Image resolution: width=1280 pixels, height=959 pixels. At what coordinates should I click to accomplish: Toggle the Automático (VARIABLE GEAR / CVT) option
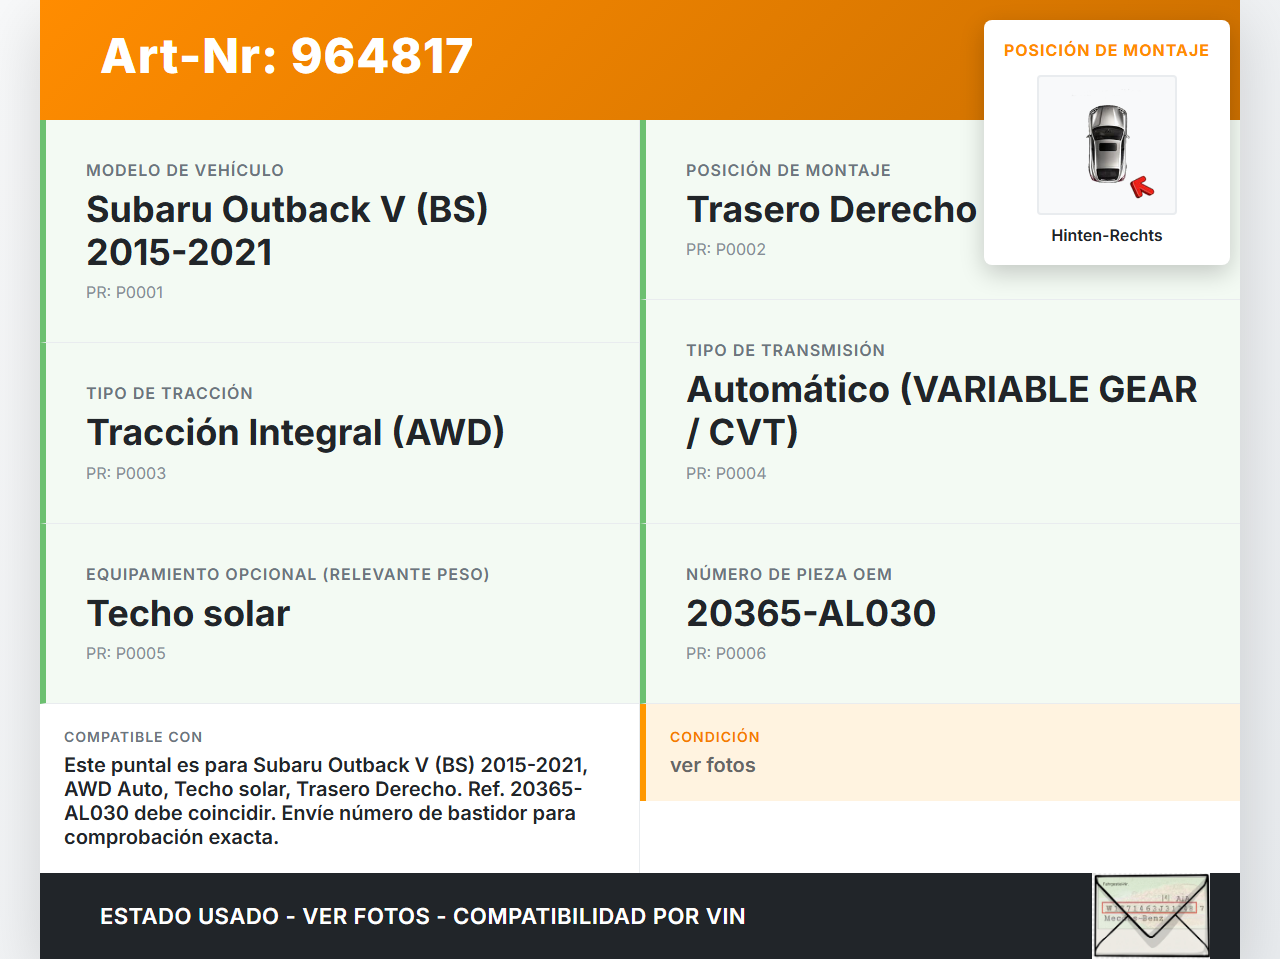(x=941, y=411)
